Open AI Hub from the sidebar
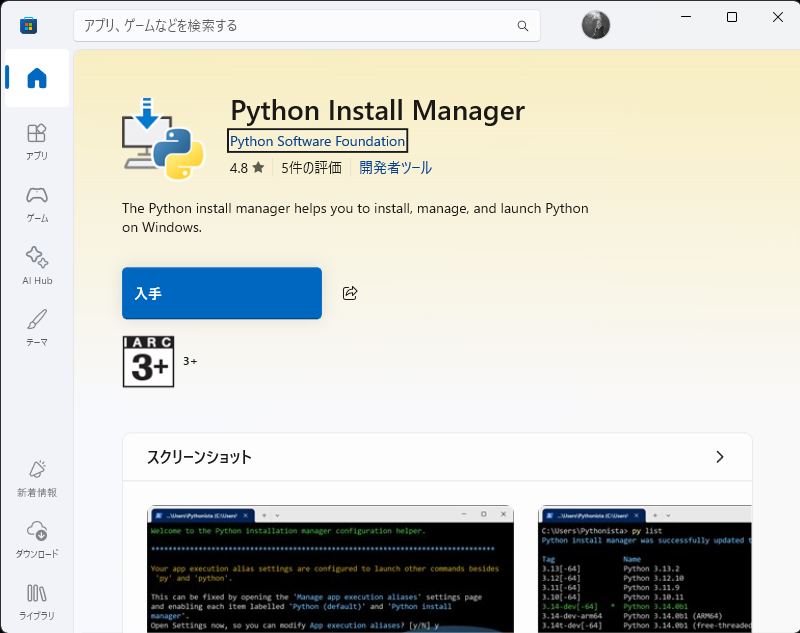This screenshot has height=633, width=800. [37, 266]
